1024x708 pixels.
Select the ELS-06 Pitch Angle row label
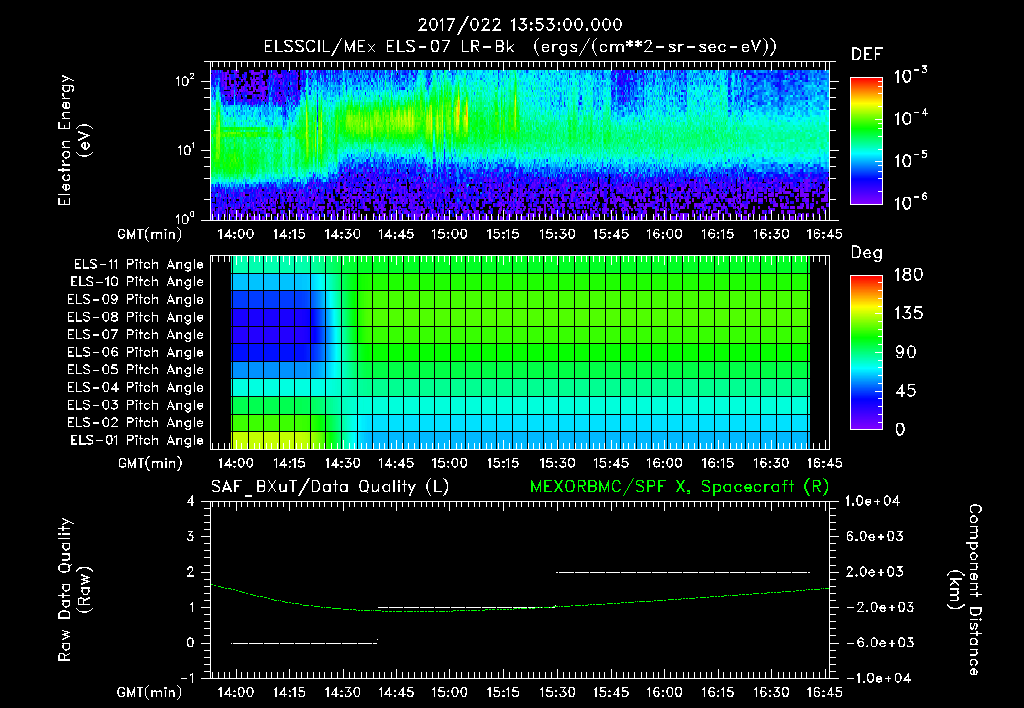click(136, 352)
